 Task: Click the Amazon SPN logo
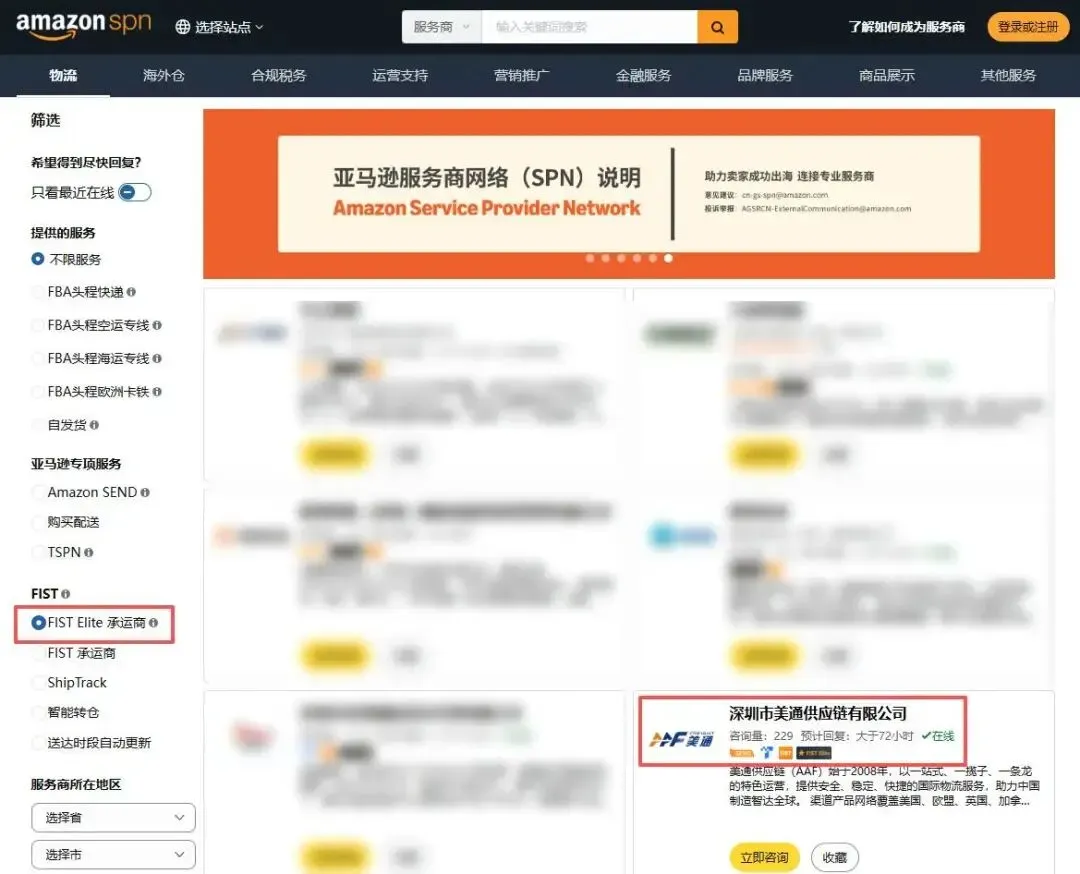tap(83, 25)
